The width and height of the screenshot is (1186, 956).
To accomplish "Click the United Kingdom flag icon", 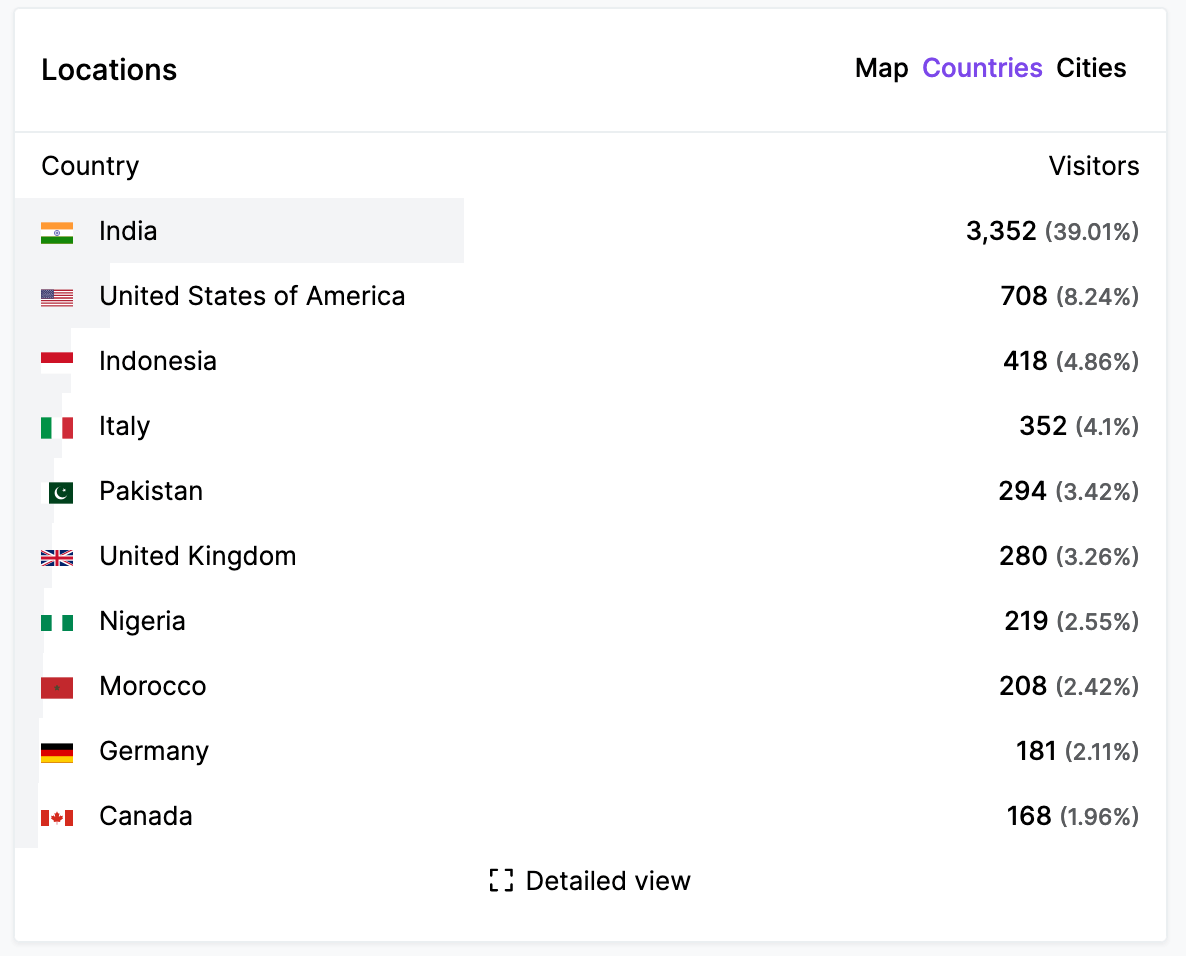I will point(57,556).
